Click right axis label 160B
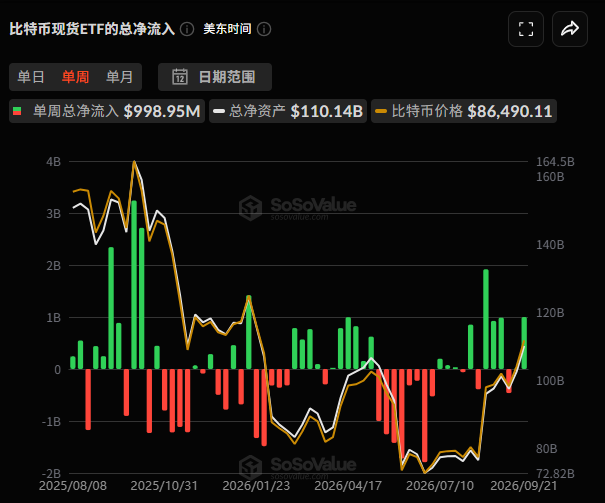 pyautogui.click(x=550, y=177)
